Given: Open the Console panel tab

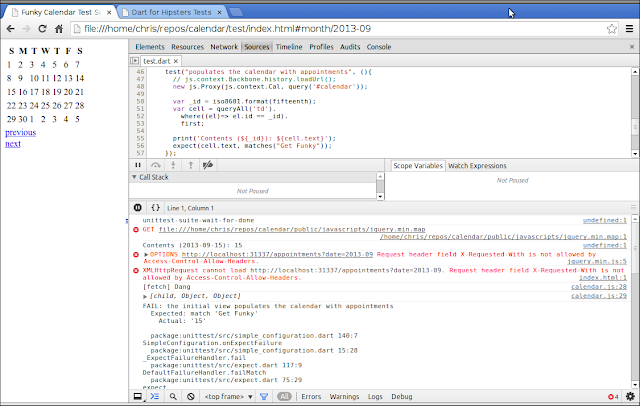Looking at the screenshot, I should (379, 47).
